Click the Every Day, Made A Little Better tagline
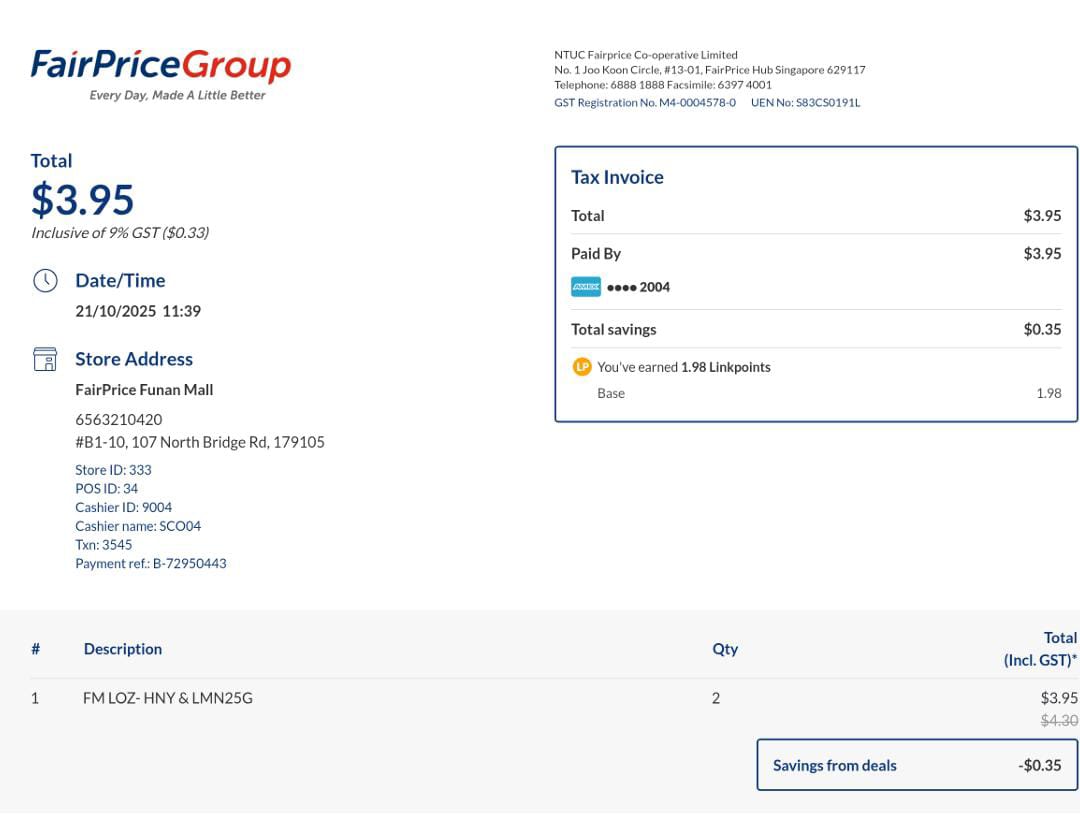Image resolution: width=1080 pixels, height=832 pixels. pos(177,95)
